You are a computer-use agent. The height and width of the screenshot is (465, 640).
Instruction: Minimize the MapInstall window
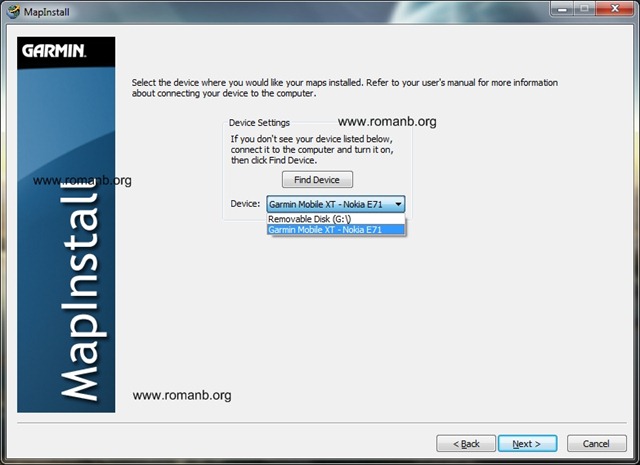pos(562,9)
